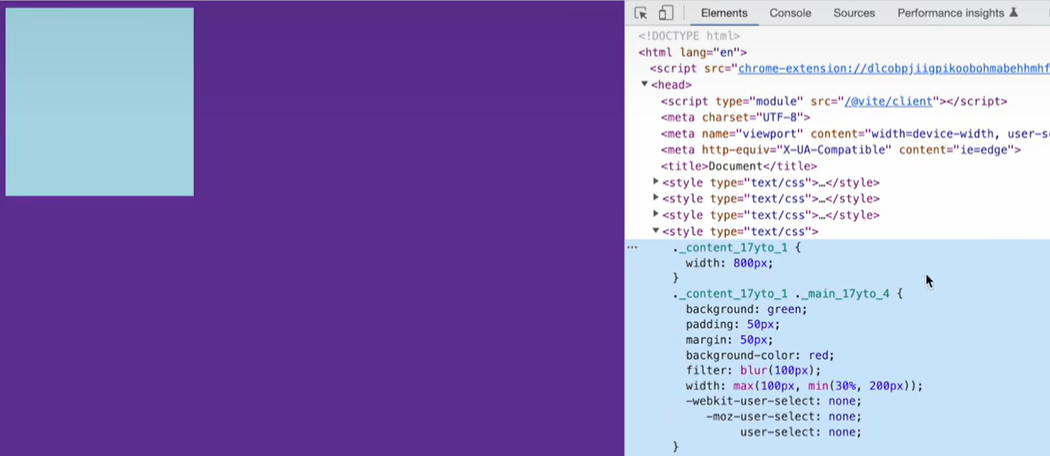Select the meta charset UTF-8 node
The width and height of the screenshot is (1050, 456).
[x=735, y=117]
